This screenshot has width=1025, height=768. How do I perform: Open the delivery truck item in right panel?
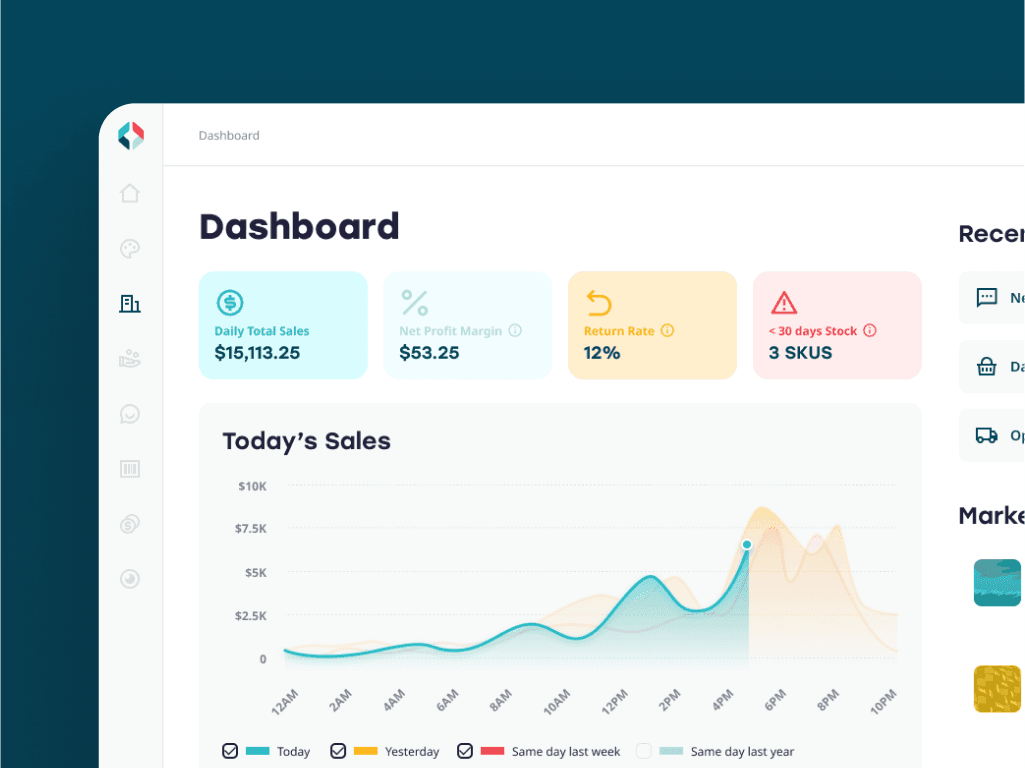click(x=988, y=435)
